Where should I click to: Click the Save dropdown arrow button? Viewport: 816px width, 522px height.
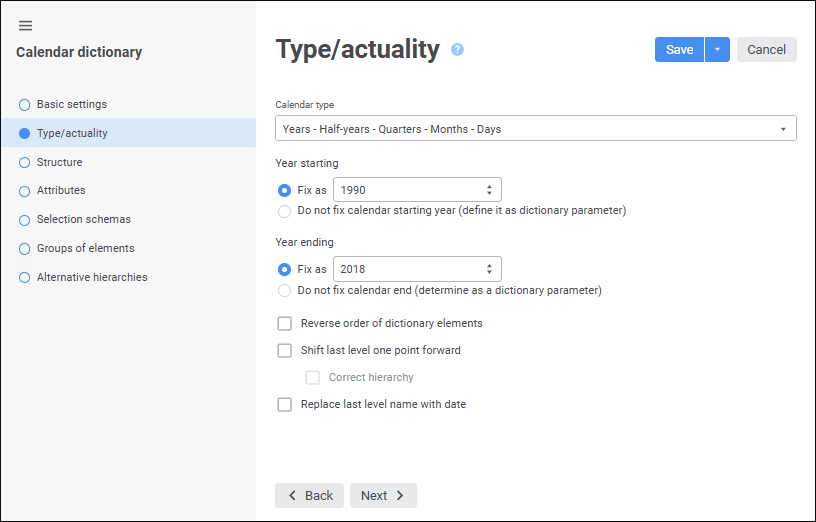pos(717,50)
